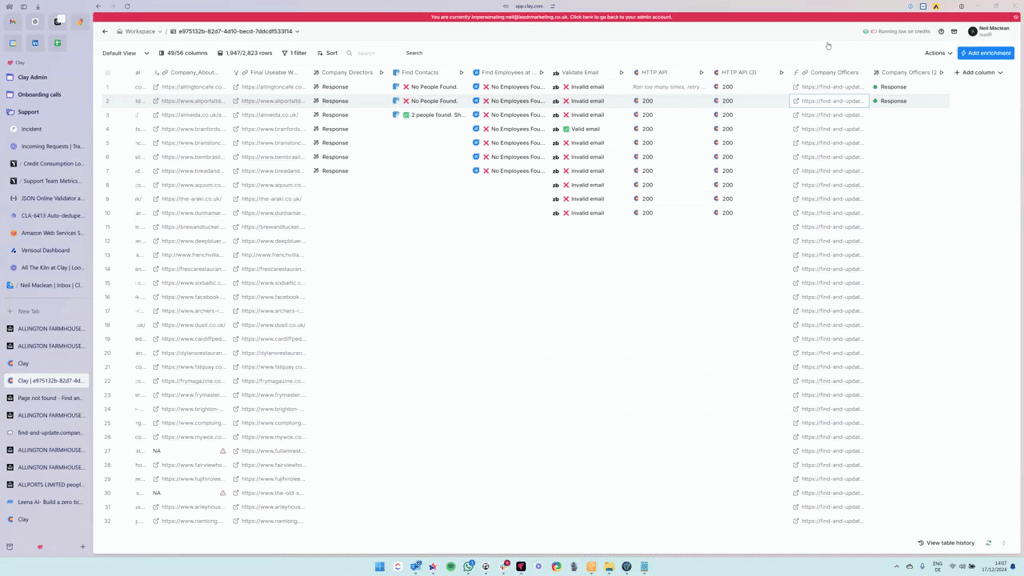The height and width of the screenshot is (576, 1024).
Task: Expand the Add column dropdown
Action: pyautogui.click(x=979, y=73)
